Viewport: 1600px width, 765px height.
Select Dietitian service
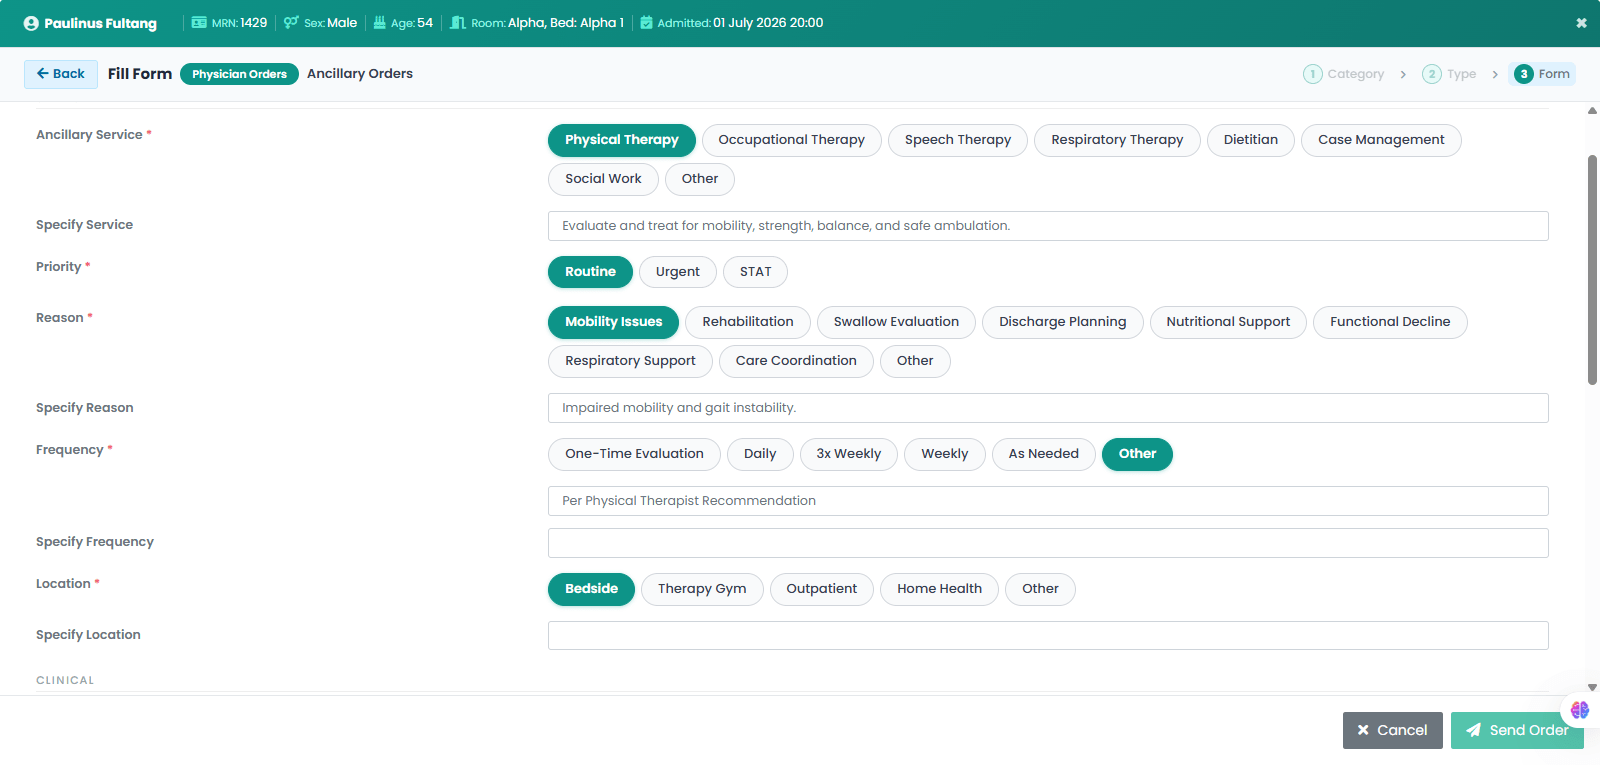(x=1251, y=140)
